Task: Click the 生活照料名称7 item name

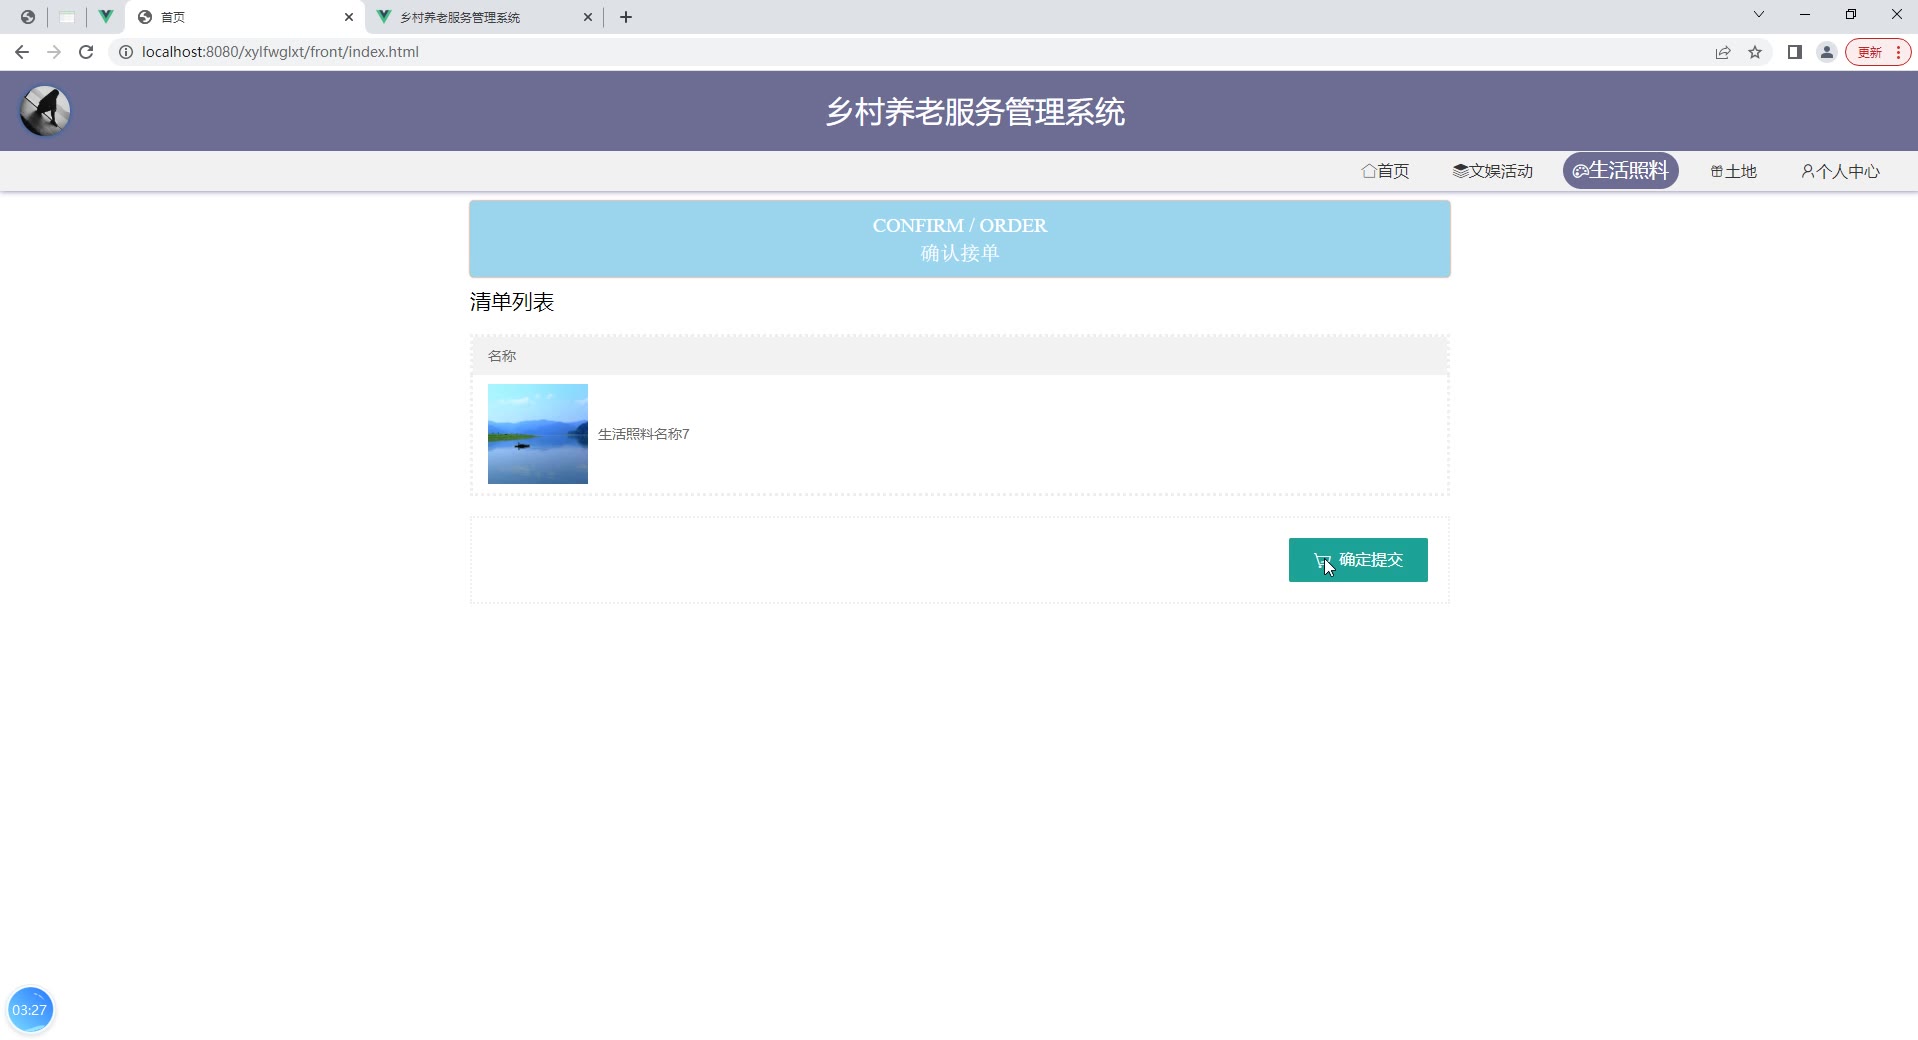Action: pyautogui.click(x=644, y=434)
